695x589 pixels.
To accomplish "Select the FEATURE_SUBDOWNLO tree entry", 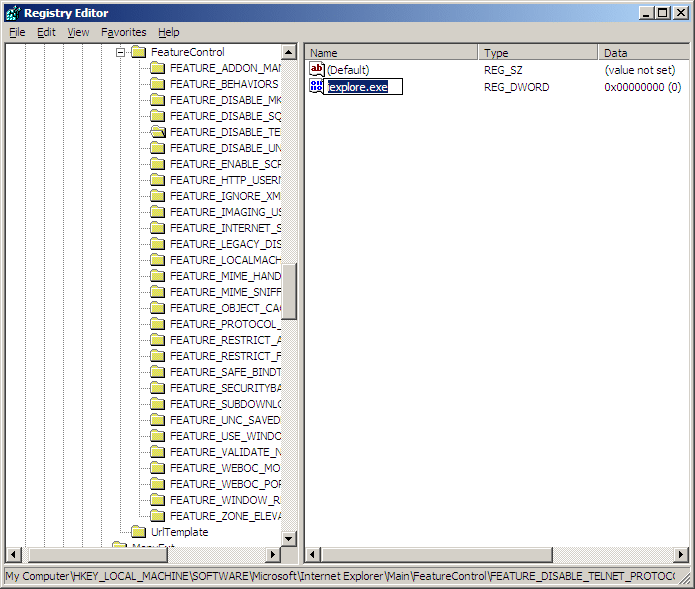I will click(x=226, y=404).
